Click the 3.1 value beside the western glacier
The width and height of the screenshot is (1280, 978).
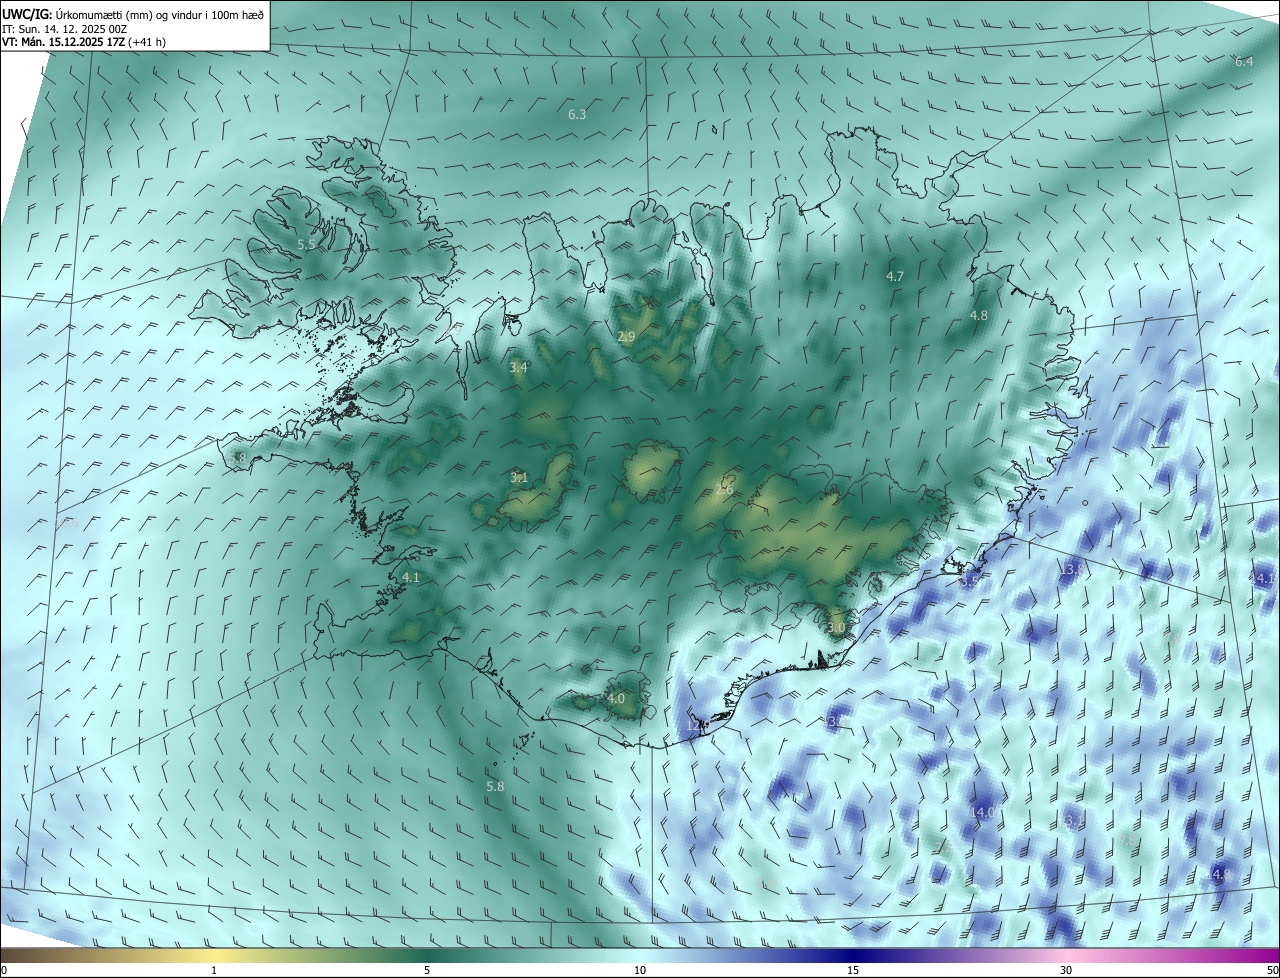pos(519,478)
